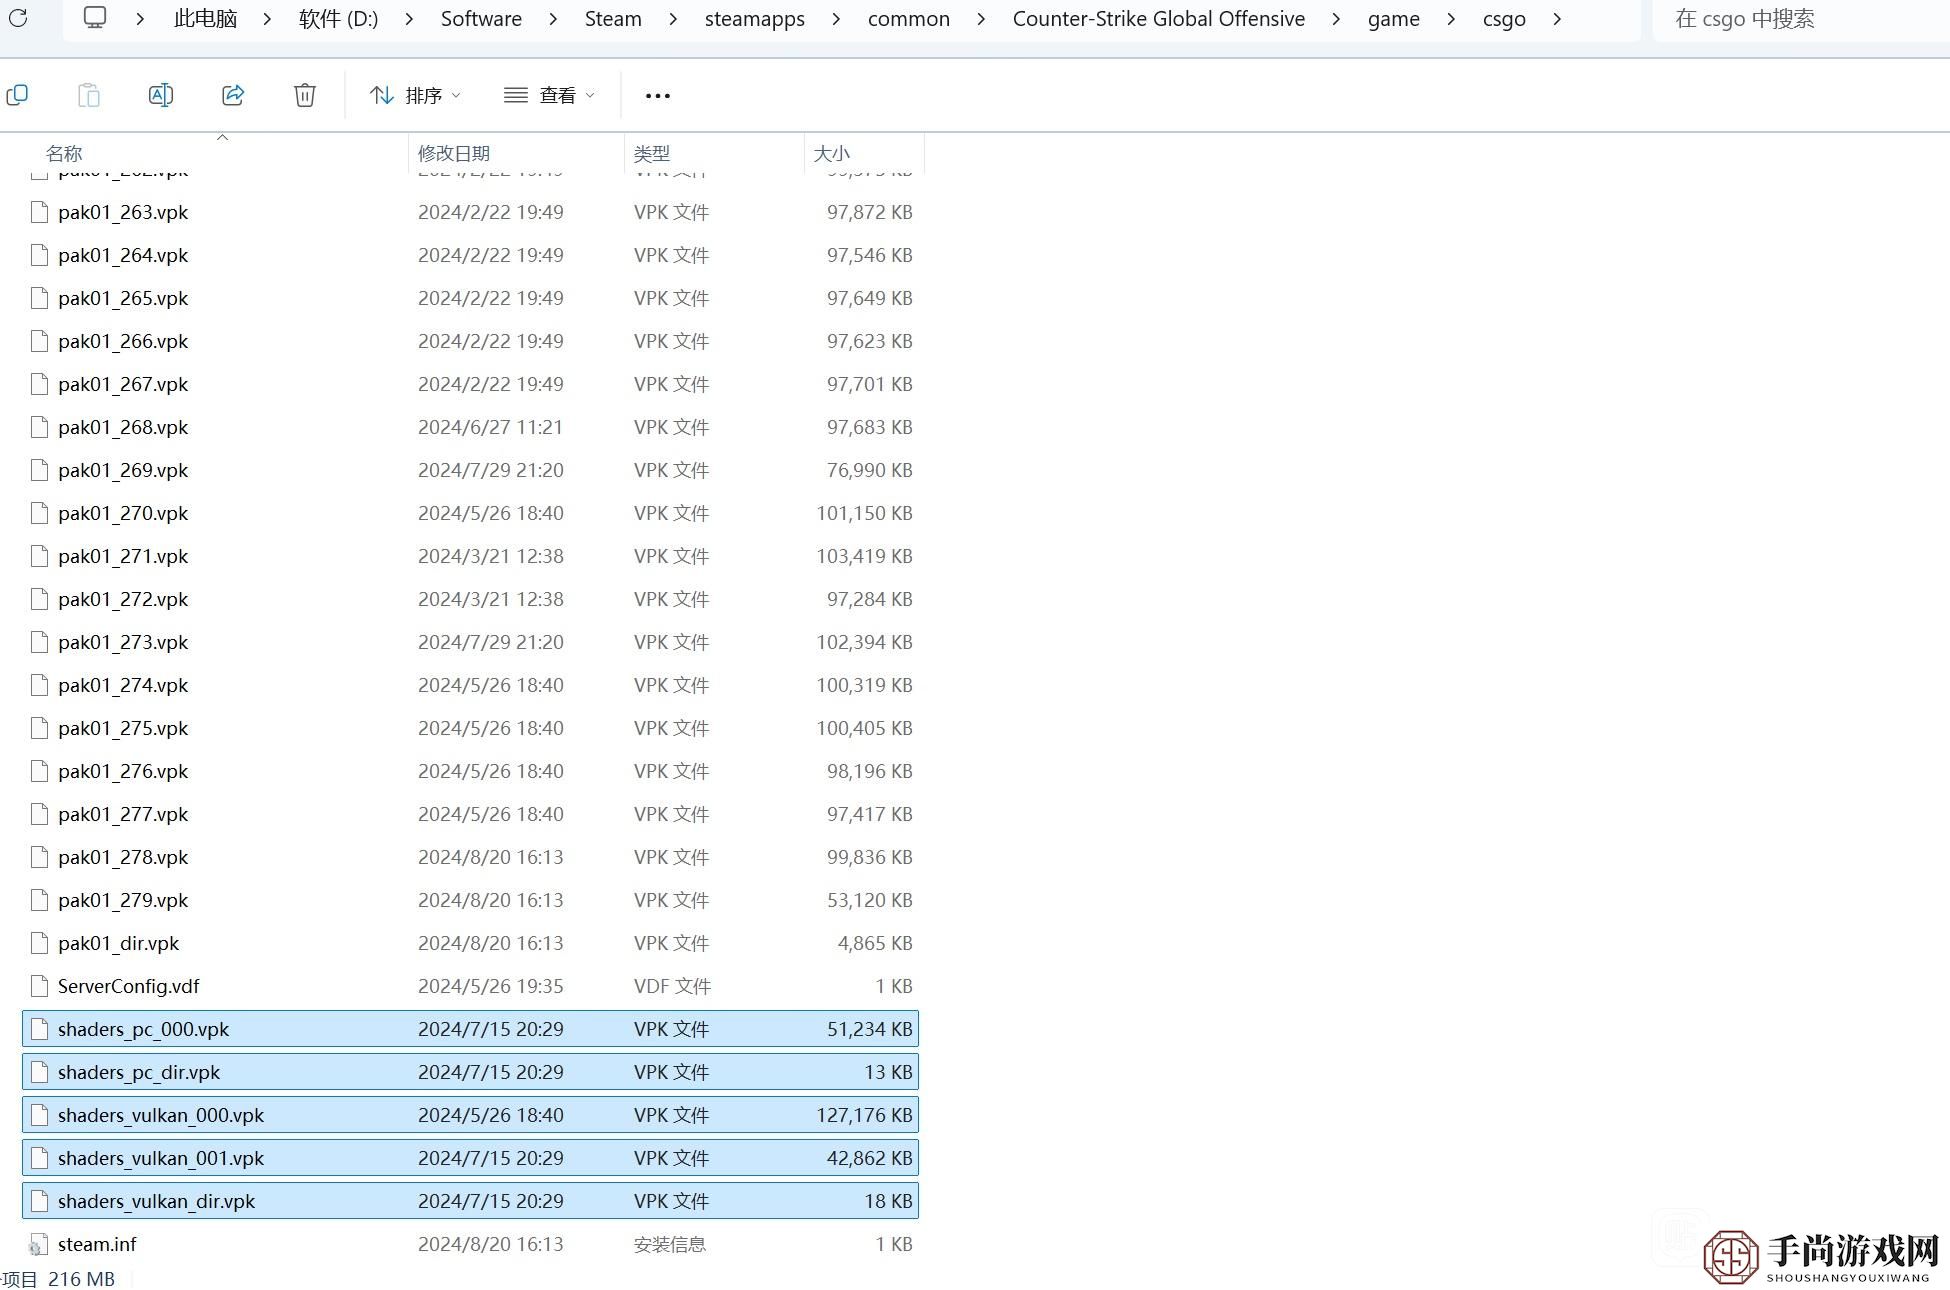
Task: Navigate to common folder in path
Action: coord(909,19)
